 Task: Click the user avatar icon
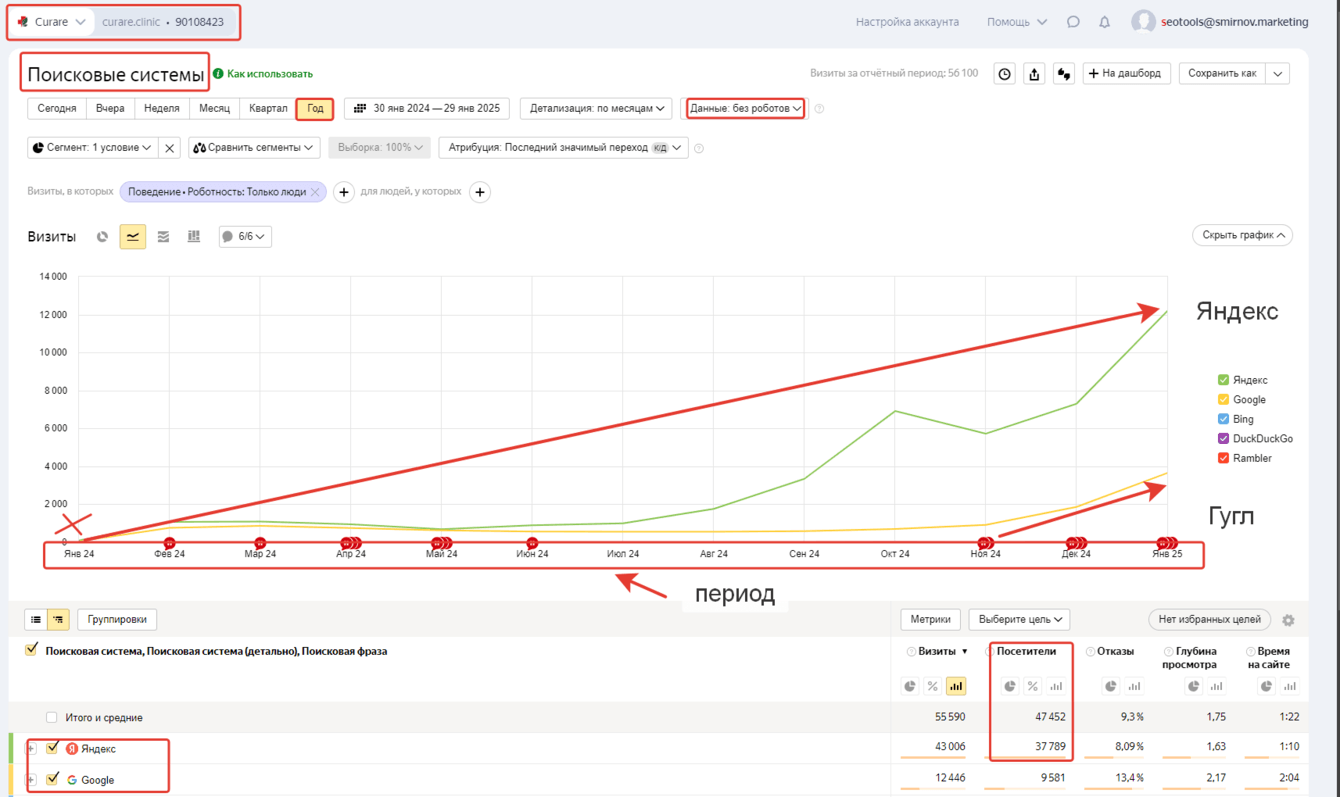coord(1143,22)
